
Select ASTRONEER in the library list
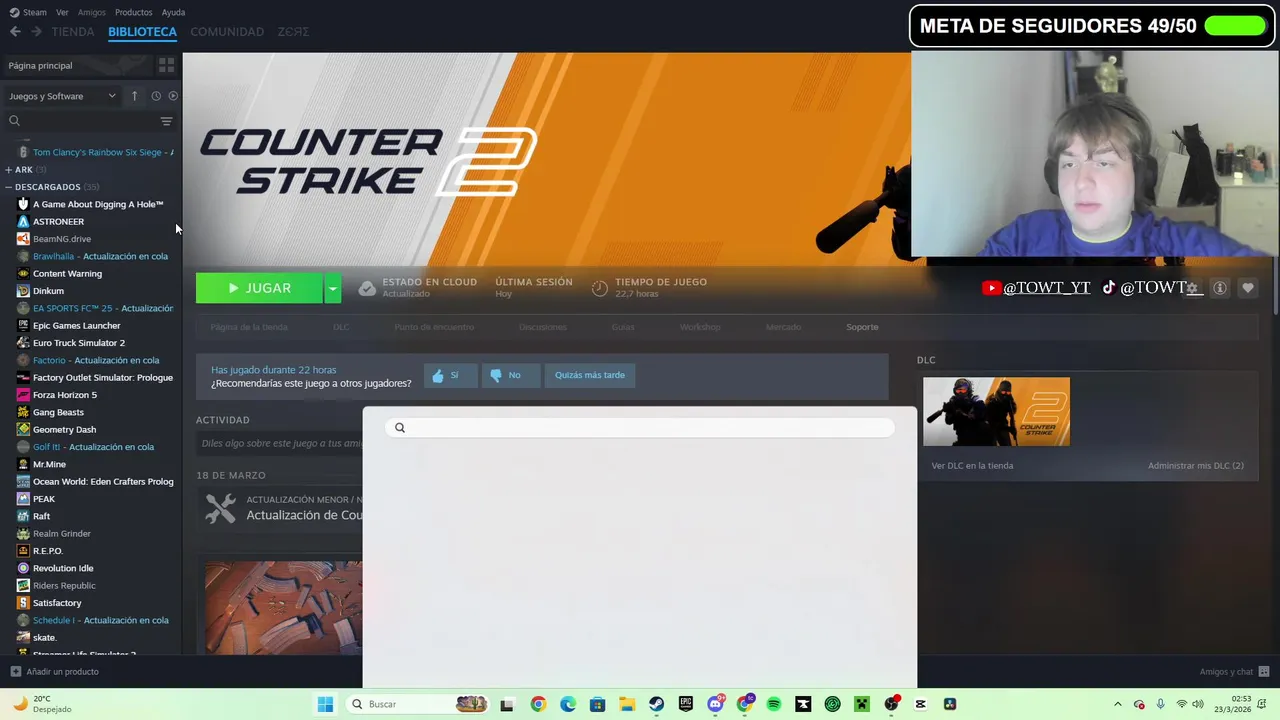58,221
